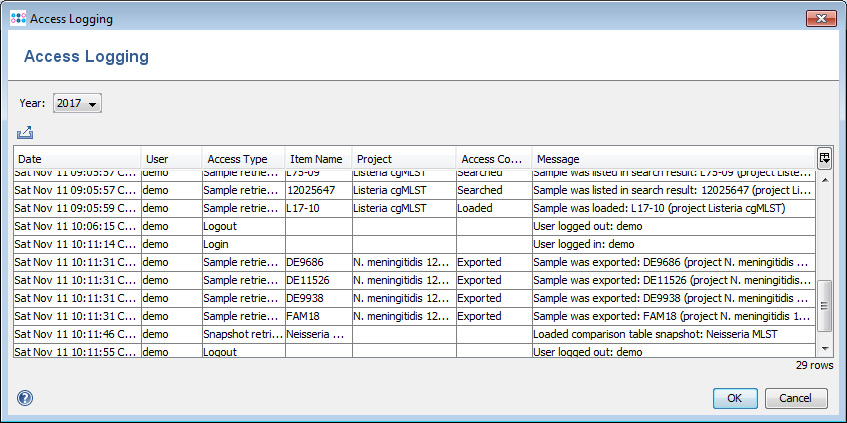Open the Year 2017 dropdown
This screenshot has height=423, width=847.
tap(77, 103)
